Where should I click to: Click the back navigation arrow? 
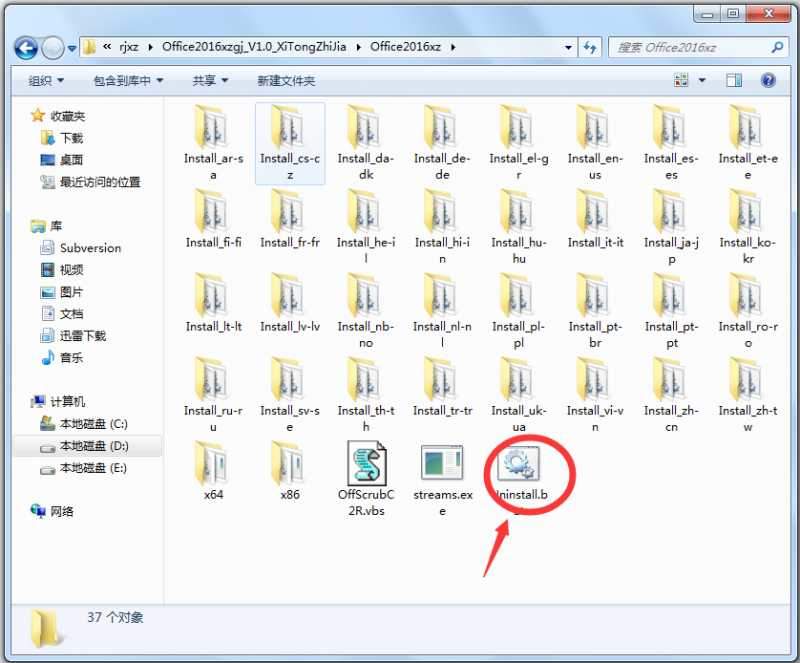tap(26, 48)
